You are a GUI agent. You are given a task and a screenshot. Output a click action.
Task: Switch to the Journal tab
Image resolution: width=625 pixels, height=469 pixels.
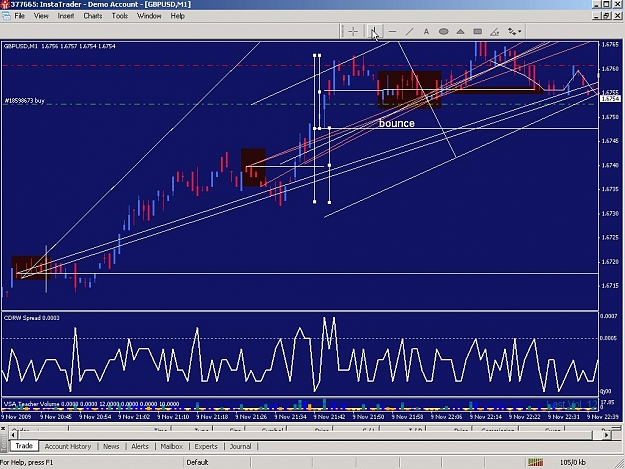[240, 446]
